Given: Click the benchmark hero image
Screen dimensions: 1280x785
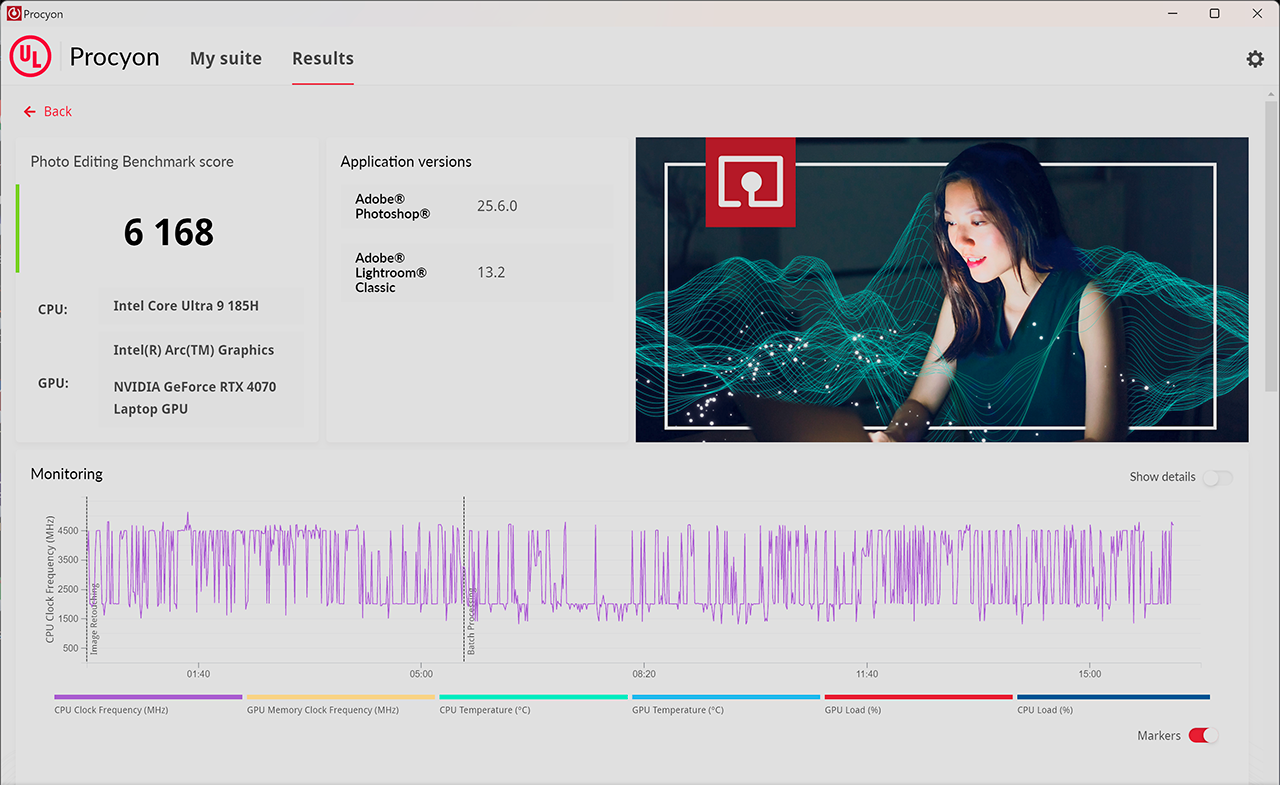Looking at the screenshot, I should click(x=942, y=289).
